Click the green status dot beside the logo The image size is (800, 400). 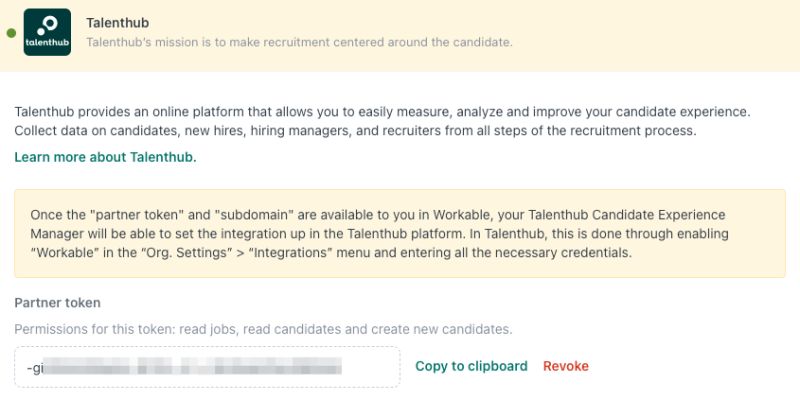11,33
